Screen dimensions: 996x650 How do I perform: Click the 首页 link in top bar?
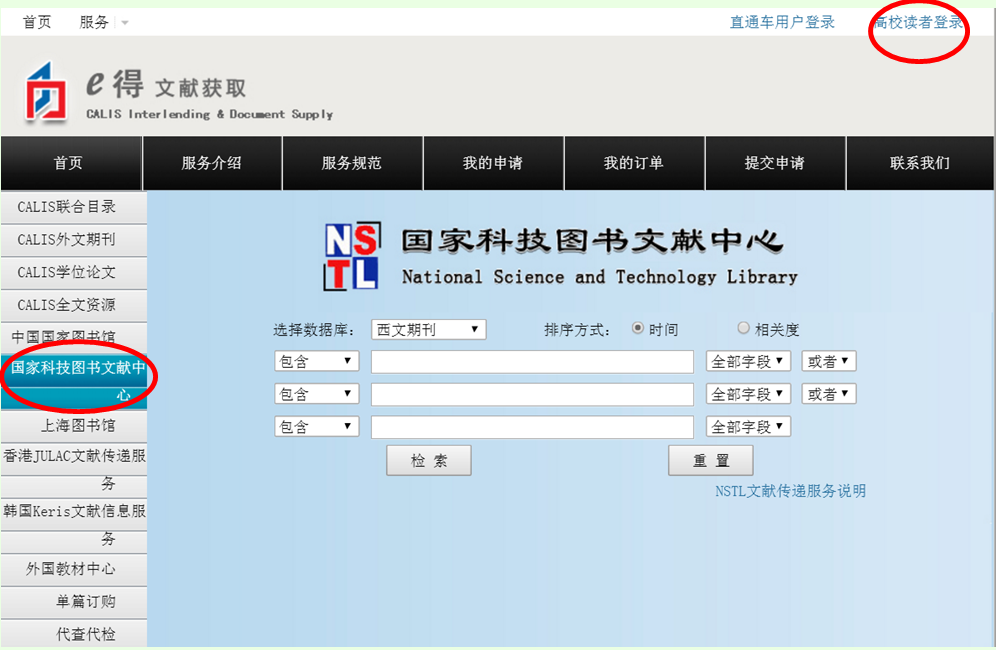coord(37,22)
